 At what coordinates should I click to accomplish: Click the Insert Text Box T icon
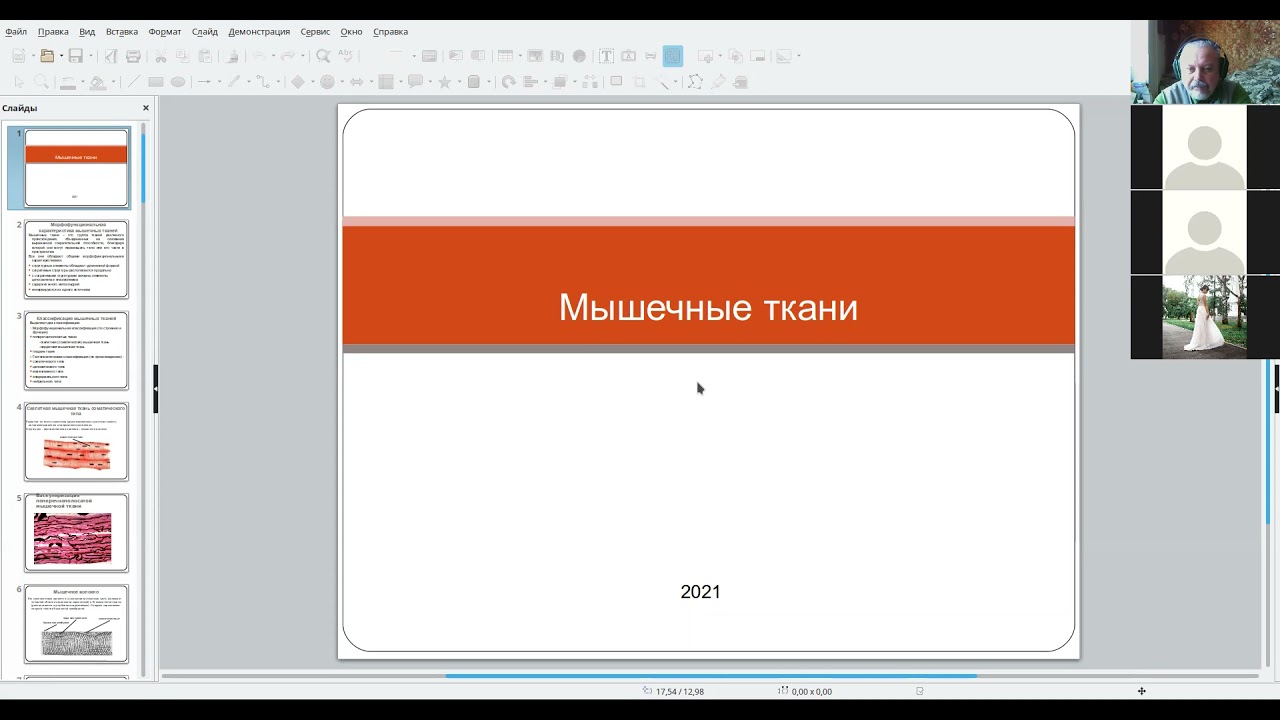tap(606, 56)
